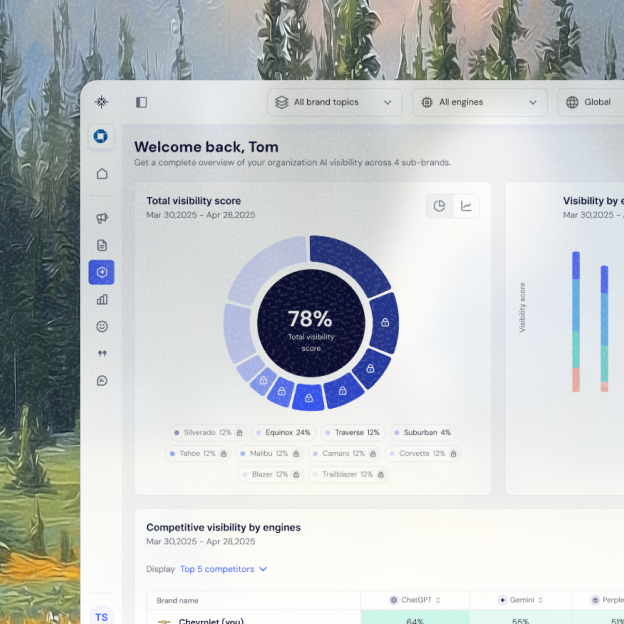Screen dimensions: 624x624
Task: Click the first stacked bar in Visibility chart
Action: coord(576,322)
